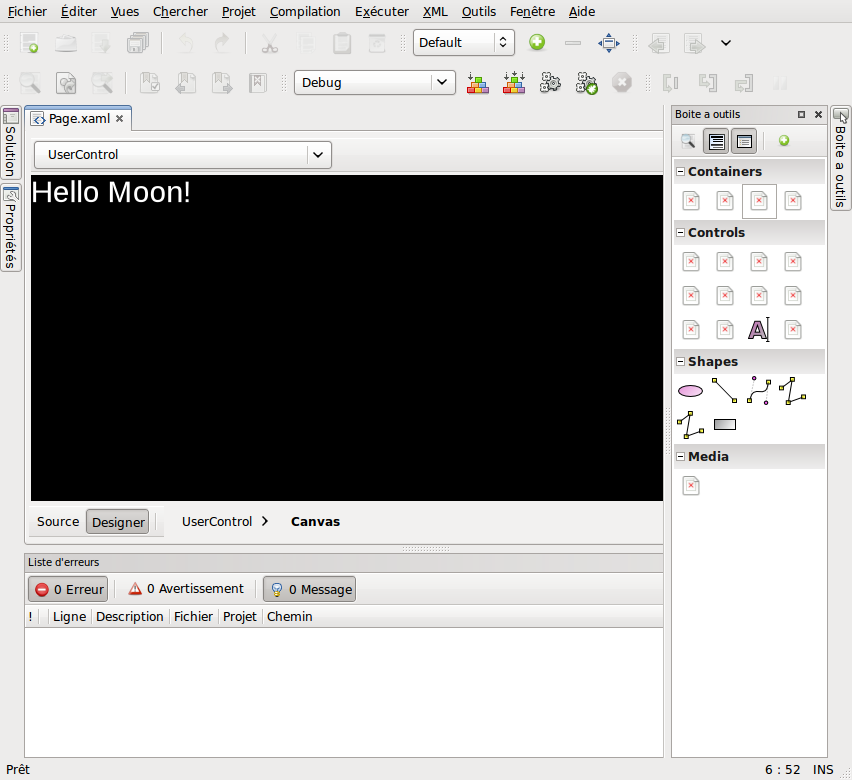Toggle fullscreen with blue arrows icon
The width and height of the screenshot is (852, 780).
(609, 43)
